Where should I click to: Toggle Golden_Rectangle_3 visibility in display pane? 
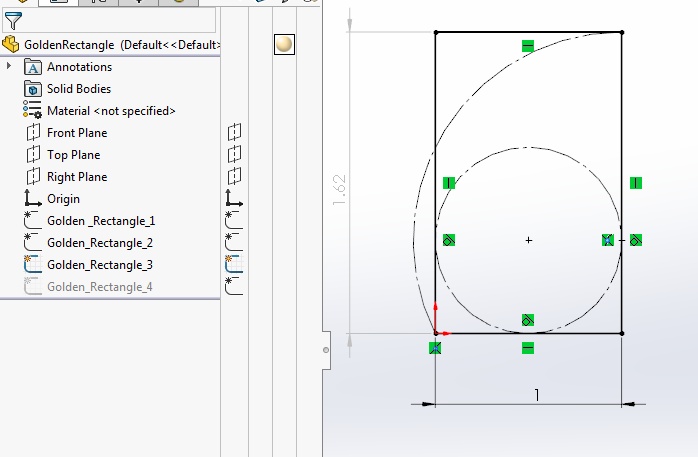pos(234,264)
